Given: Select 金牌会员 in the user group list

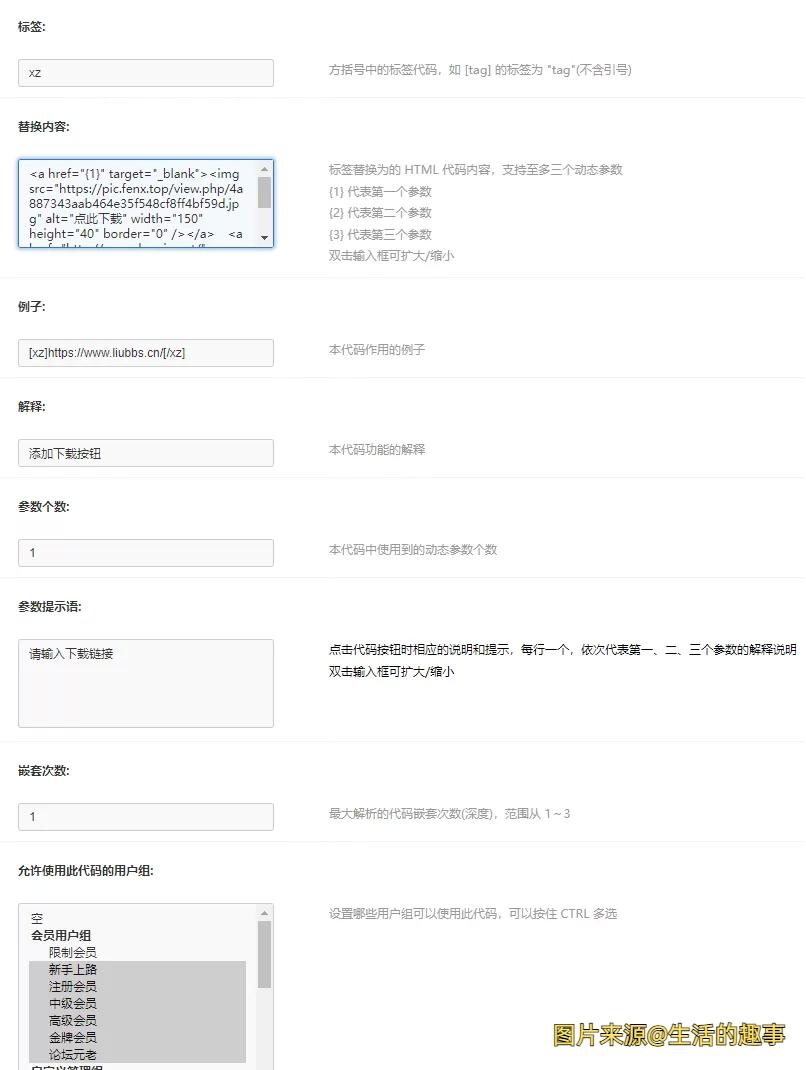Looking at the screenshot, I should click(73, 1037).
